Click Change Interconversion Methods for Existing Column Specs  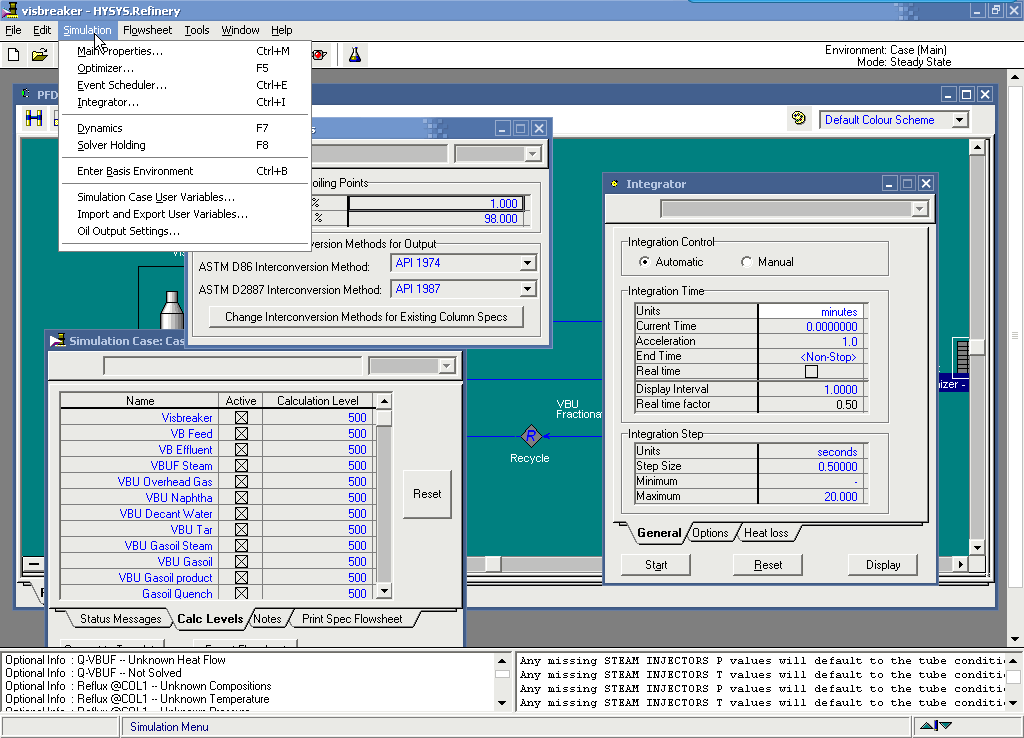[366, 317]
